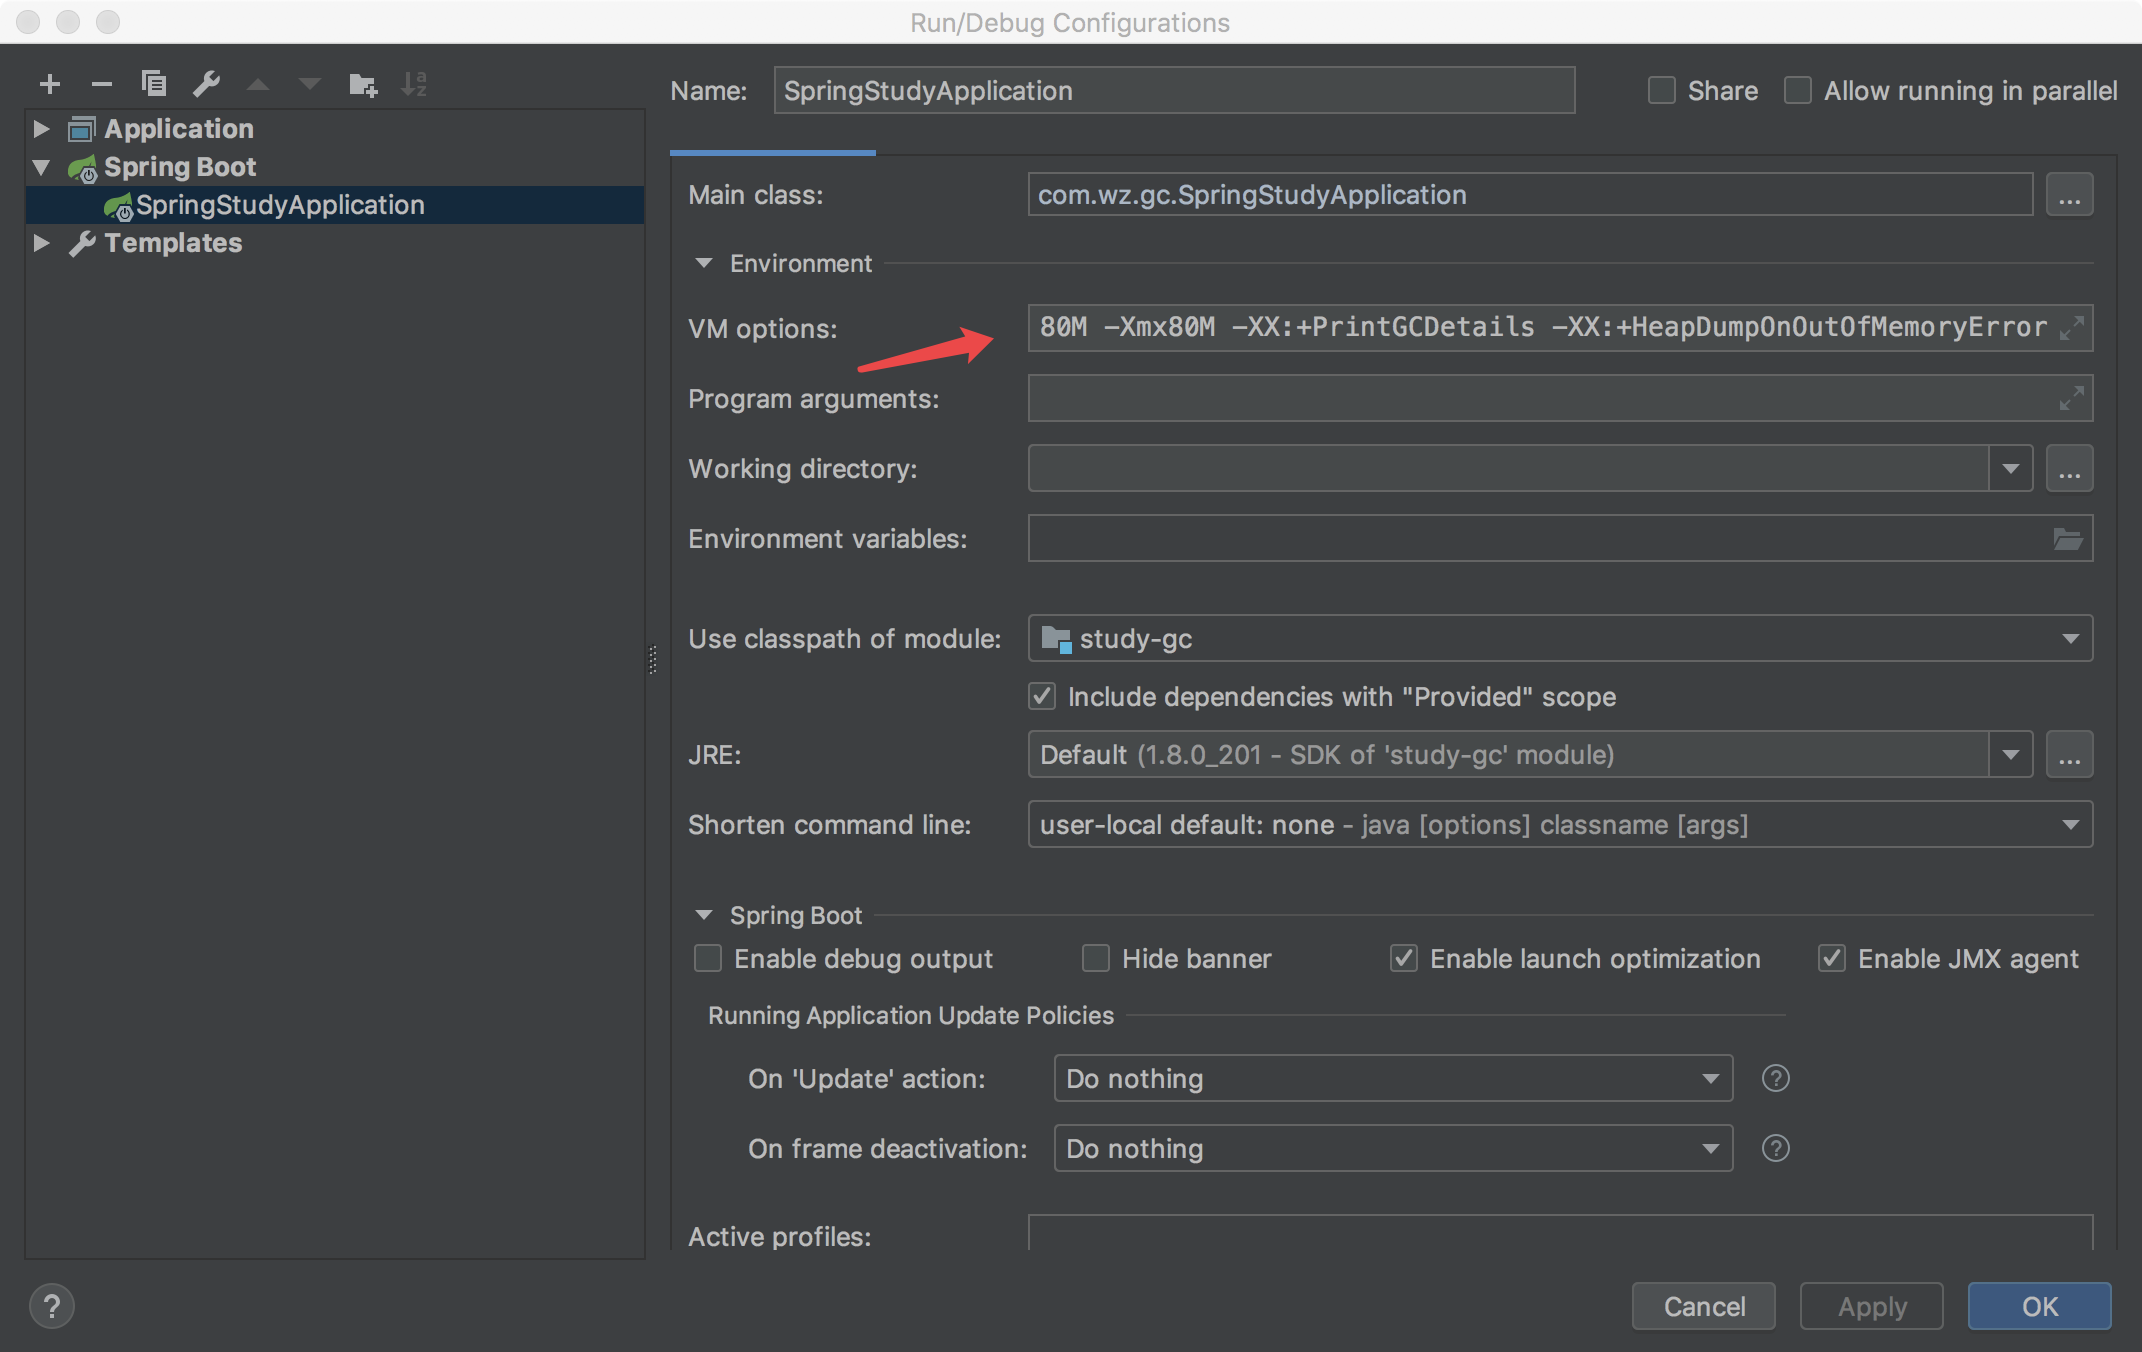Uncheck Enable JMX agent
This screenshot has height=1352, width=2142.
click(1831, 959)
